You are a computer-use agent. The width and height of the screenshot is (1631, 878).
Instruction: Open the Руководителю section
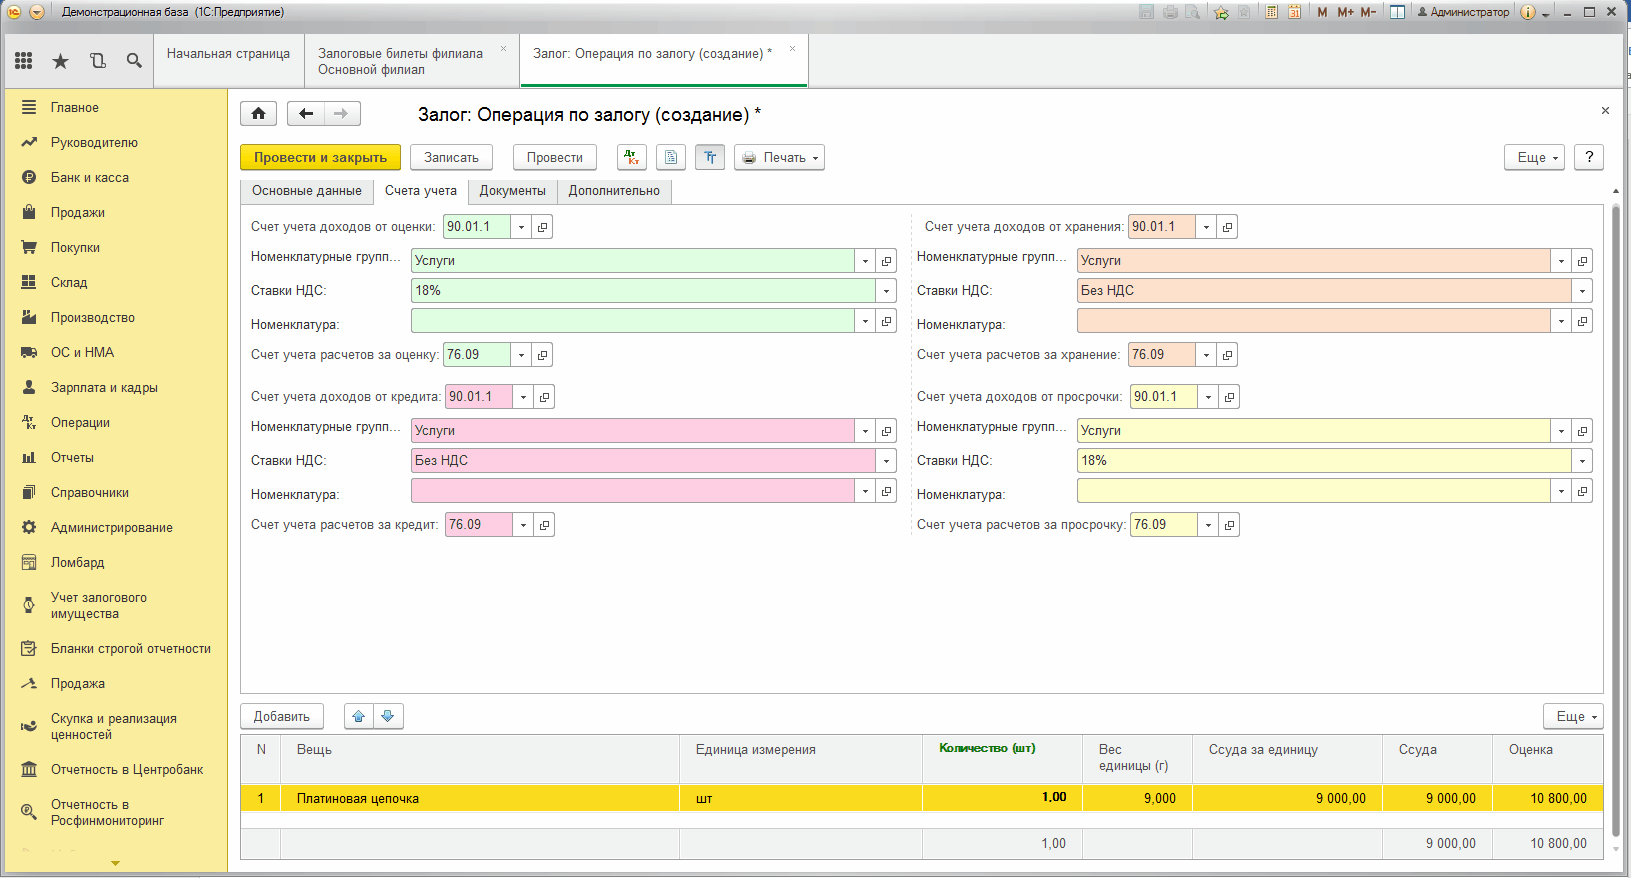pos(94,143)
